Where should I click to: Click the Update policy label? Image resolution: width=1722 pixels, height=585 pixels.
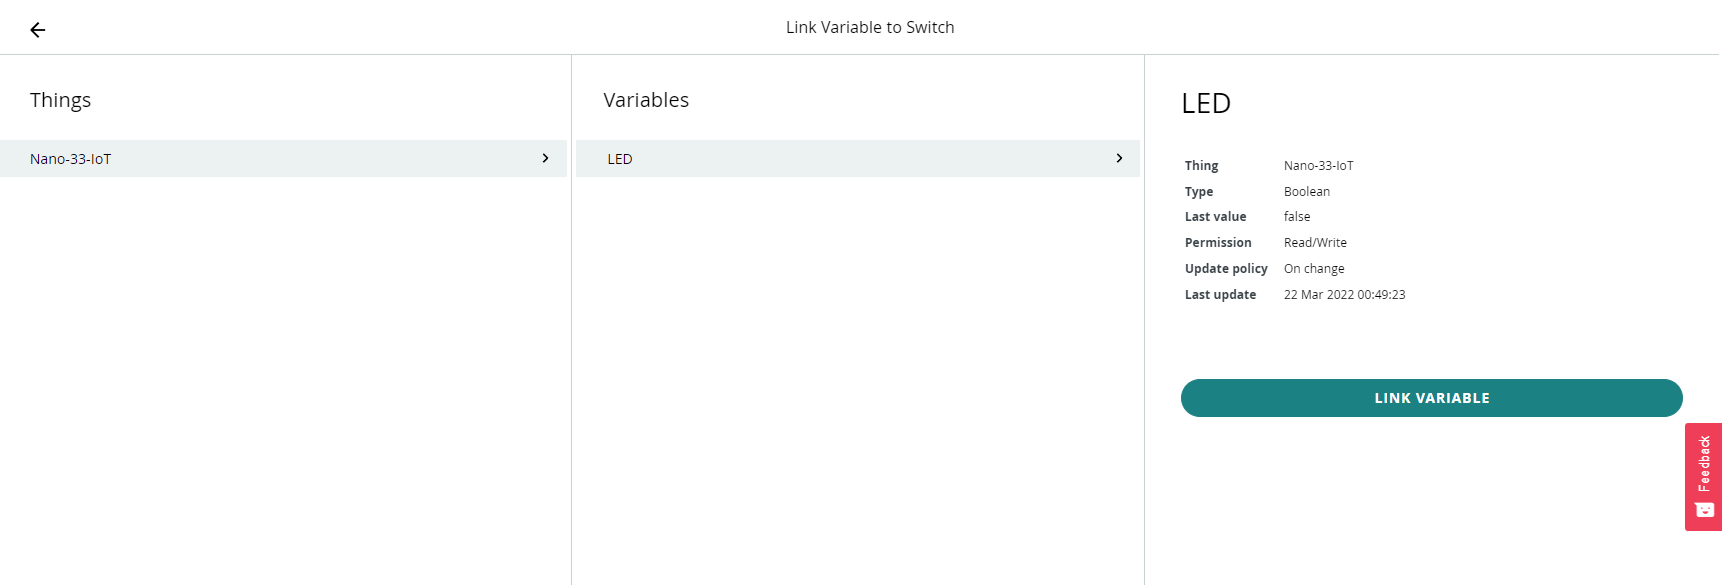1226,269
